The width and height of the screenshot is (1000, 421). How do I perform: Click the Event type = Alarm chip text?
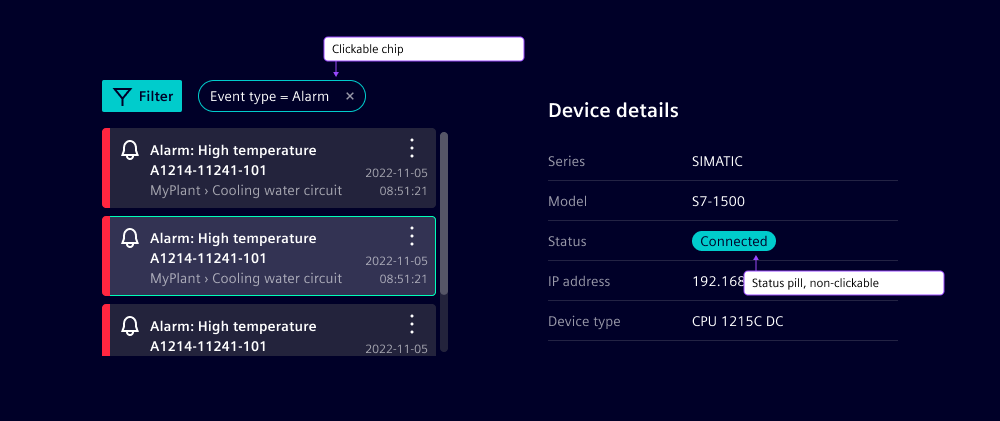(x=269, y=96)
